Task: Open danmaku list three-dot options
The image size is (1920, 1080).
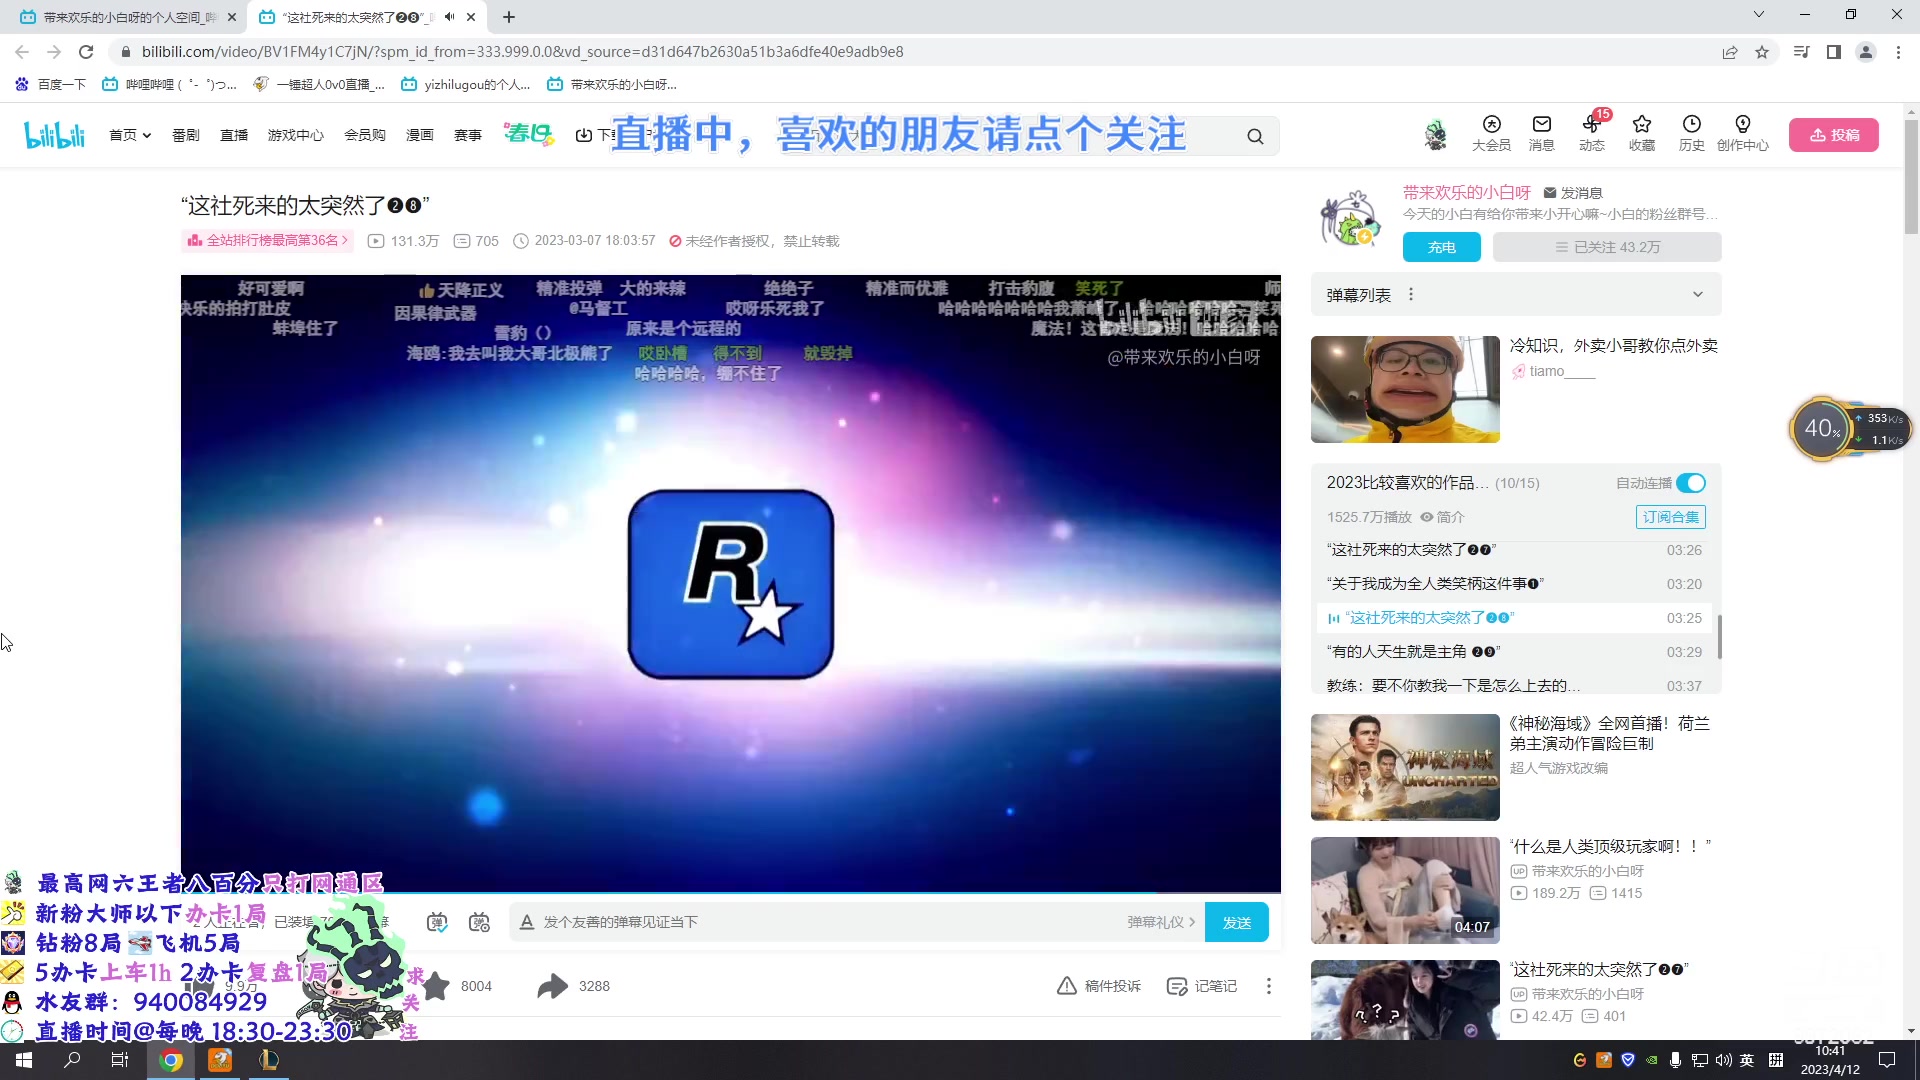Action: pyautogui.click(x=1411, y=295)
